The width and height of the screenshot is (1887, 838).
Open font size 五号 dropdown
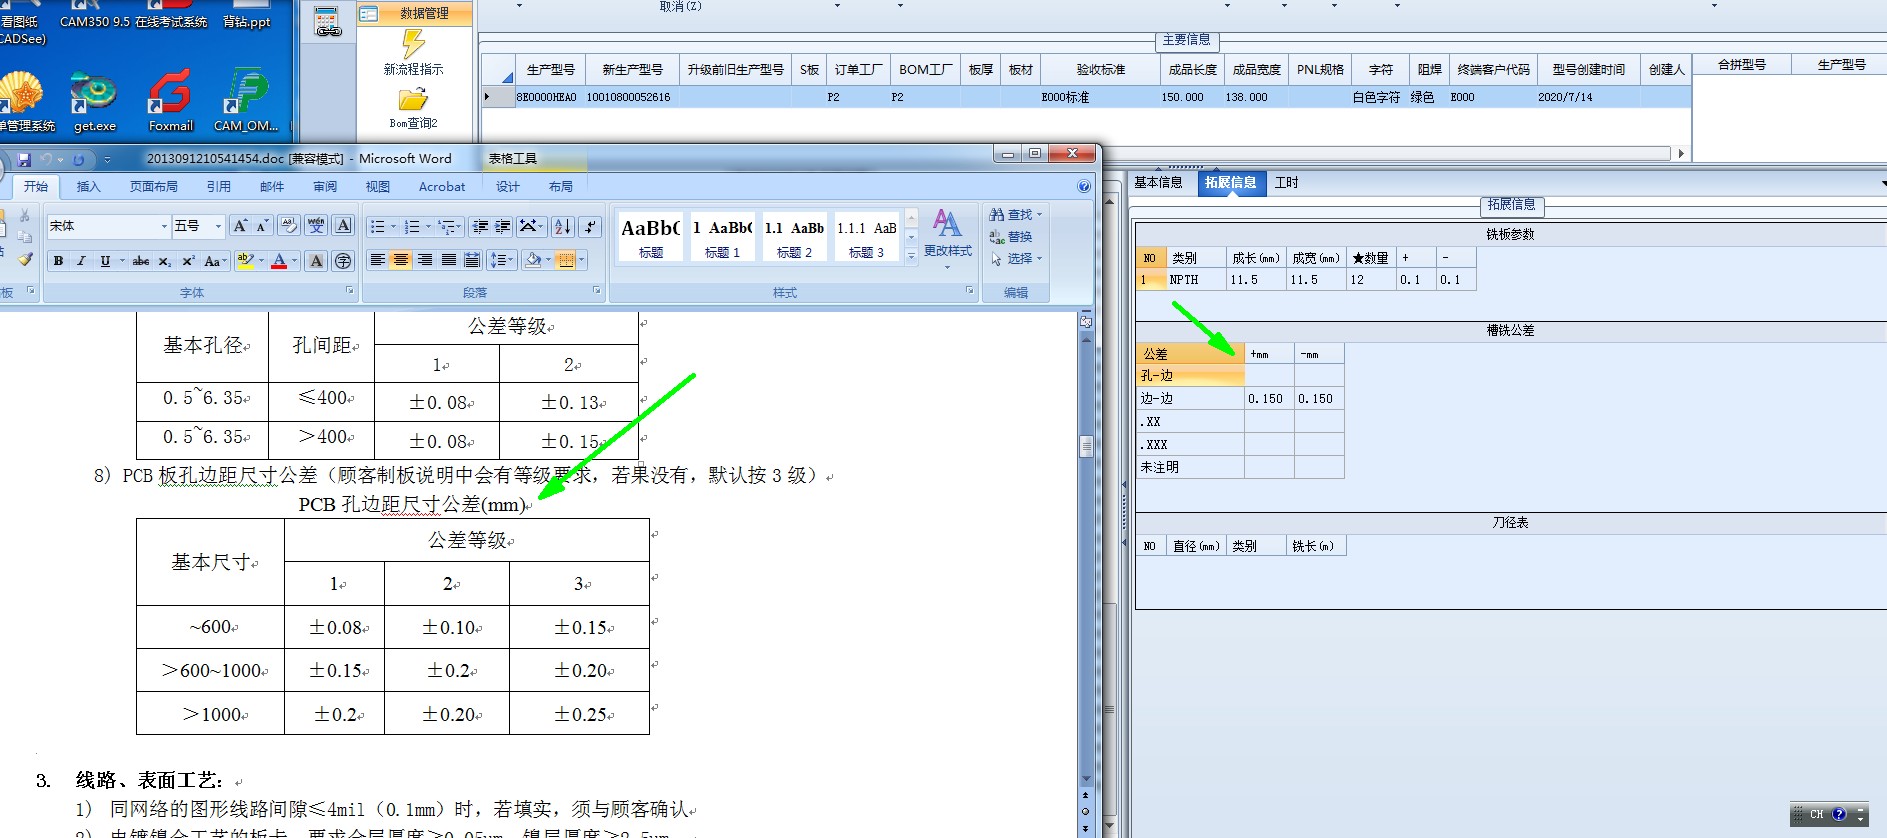tap(218, 226)
